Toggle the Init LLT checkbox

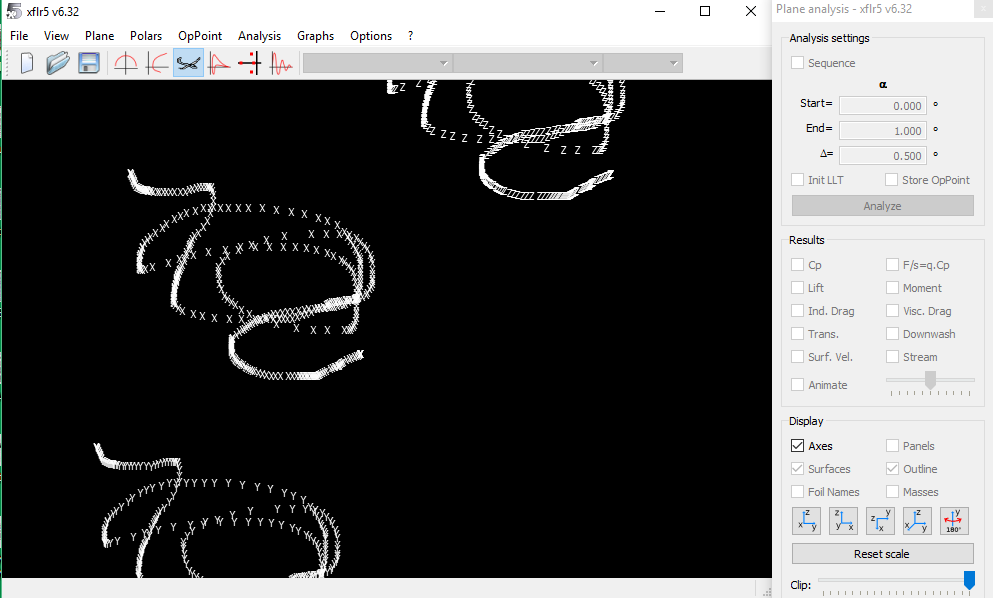[797, 180]
